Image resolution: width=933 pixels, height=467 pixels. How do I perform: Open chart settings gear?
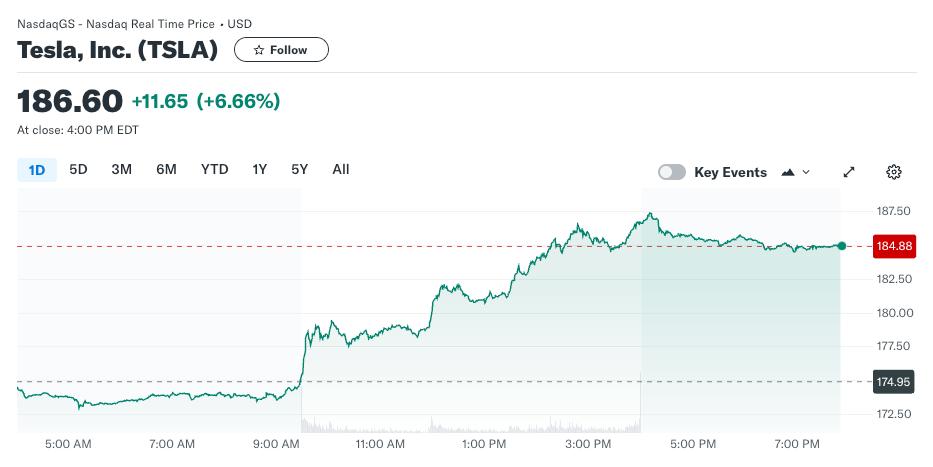(894, 172)
